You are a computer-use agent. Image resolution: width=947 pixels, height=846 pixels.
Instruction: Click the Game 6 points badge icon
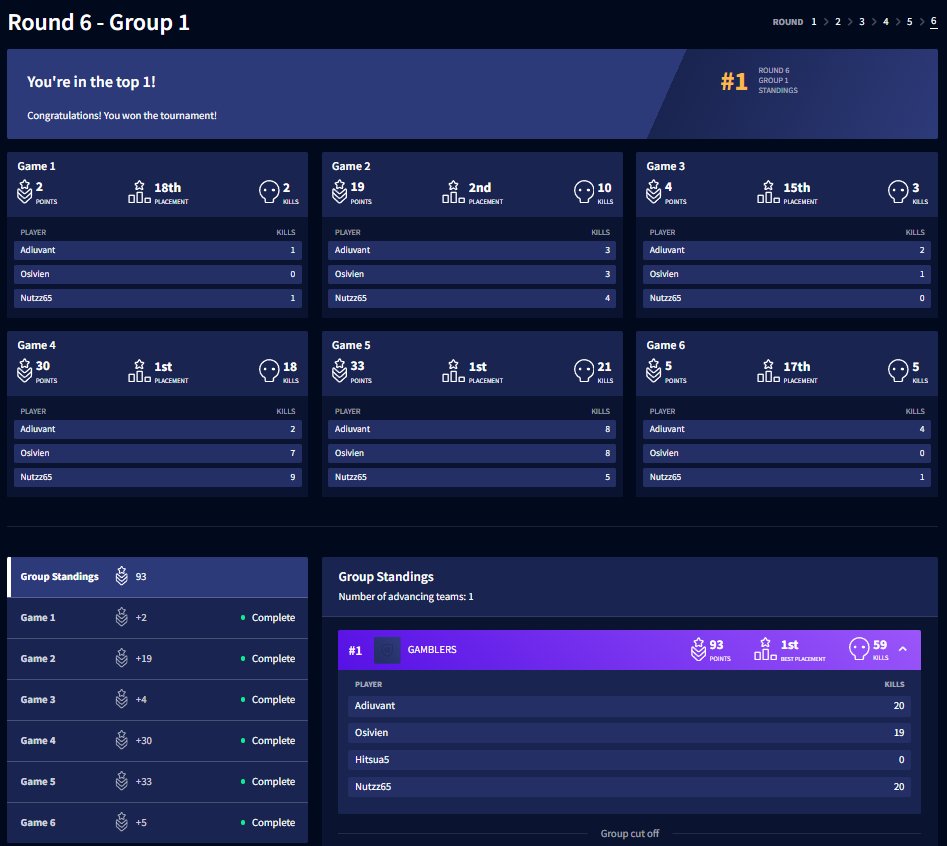coord(653,370)
